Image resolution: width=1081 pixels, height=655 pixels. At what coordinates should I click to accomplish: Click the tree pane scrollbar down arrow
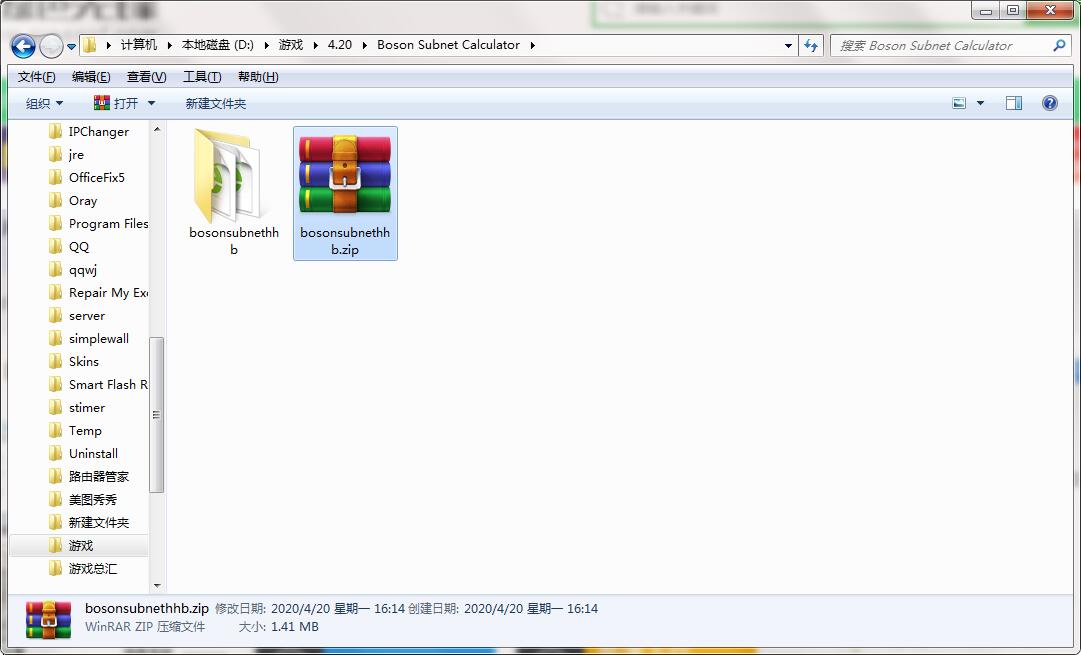click(156, 585)
